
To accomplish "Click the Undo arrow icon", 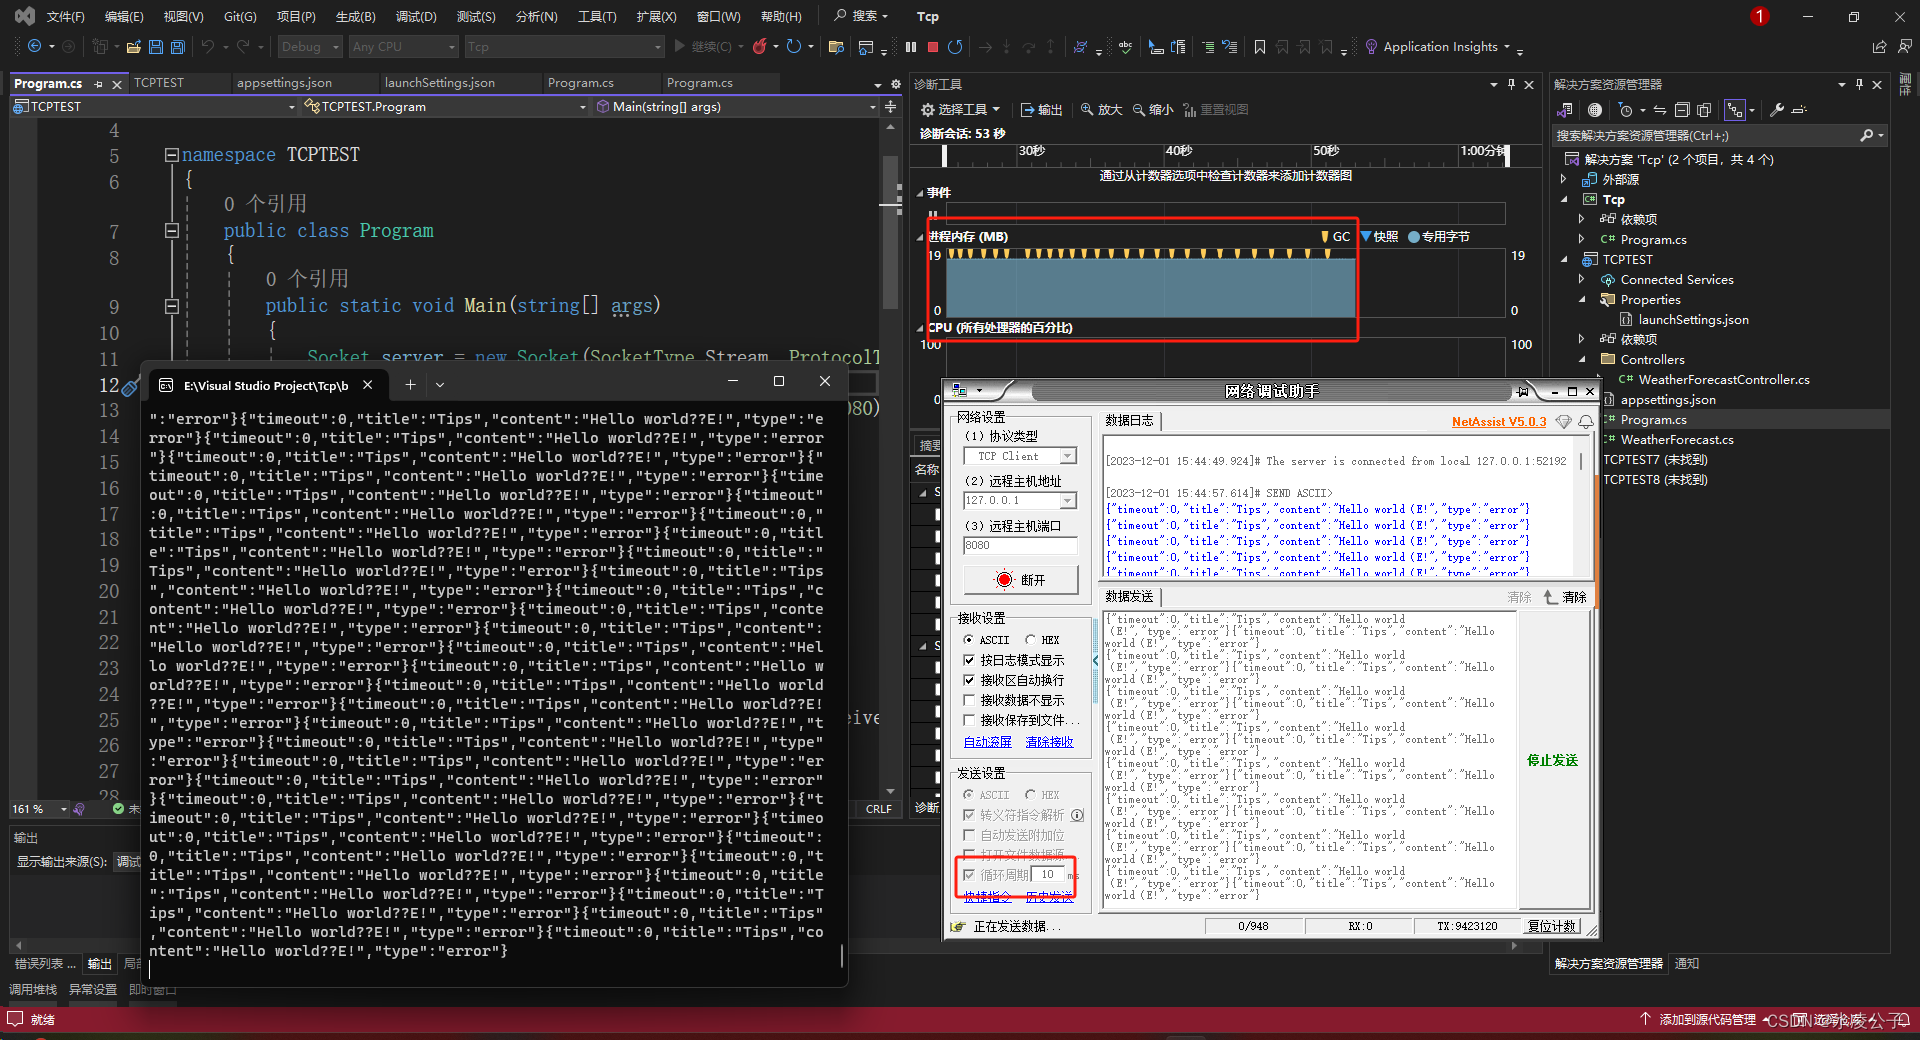I will 207,47.
